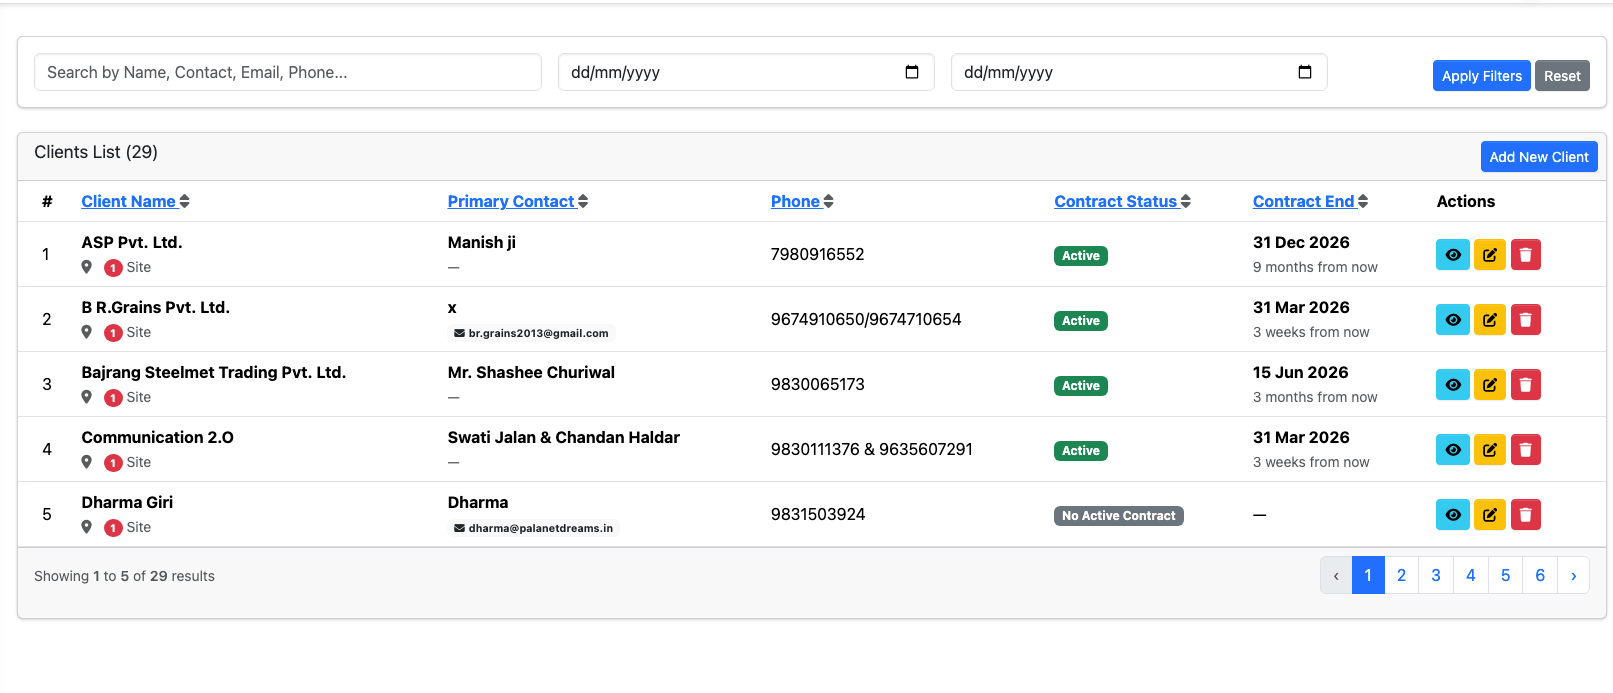Open the view icon for Communication 2.O
1613x693 pixels.
(1452, 450)
